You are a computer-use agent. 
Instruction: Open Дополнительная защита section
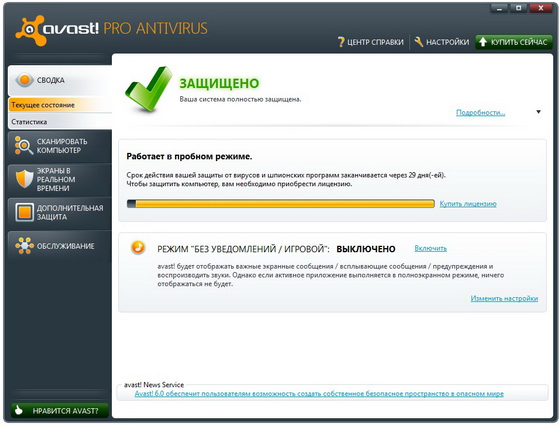click(60, 213)
